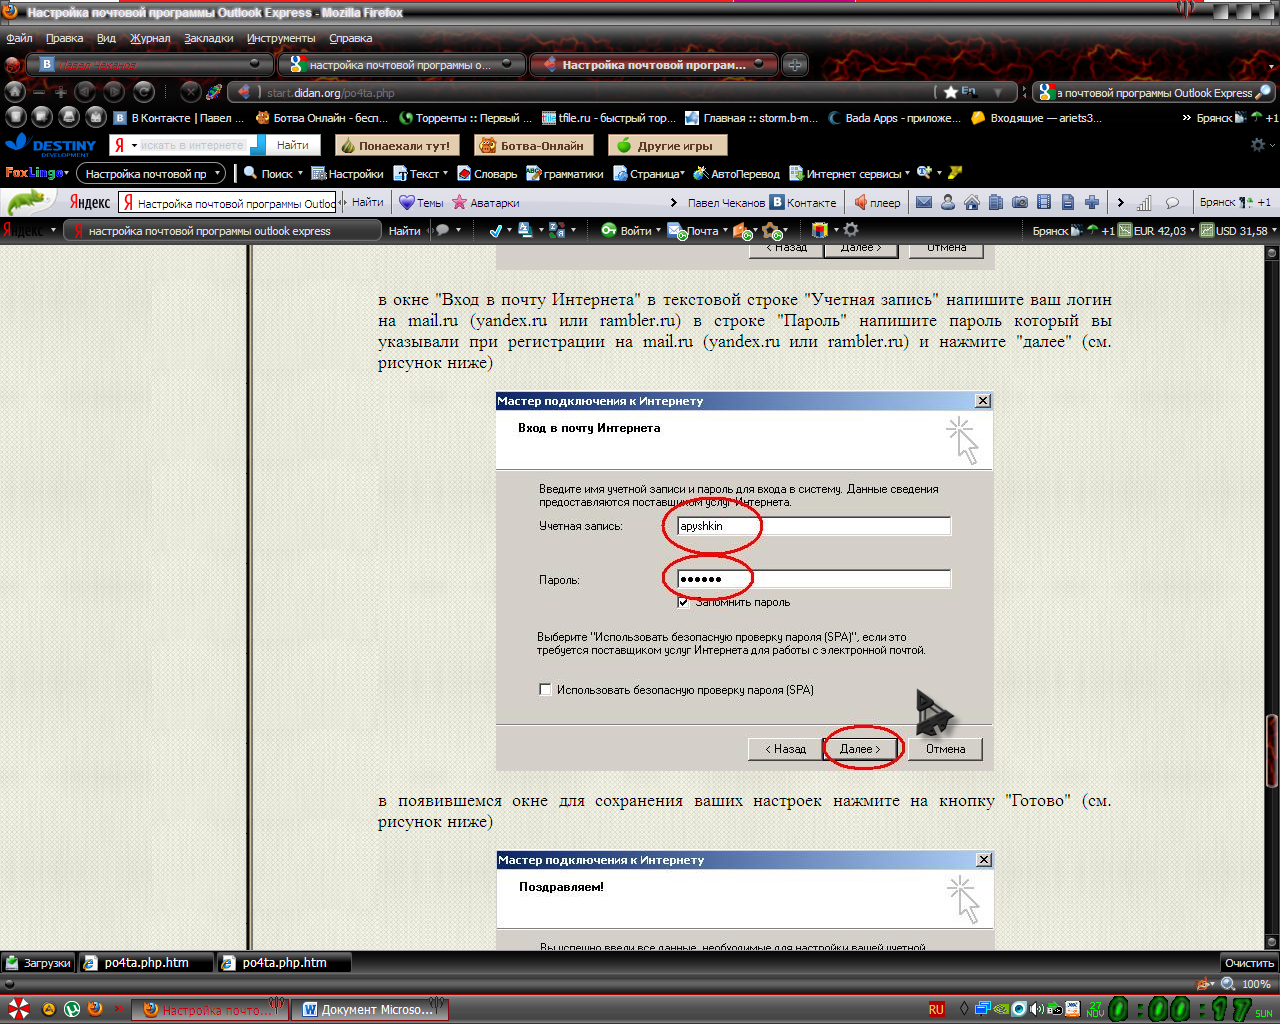Click the 100% zoom indicator in the status bar
The image size is (1280, 1024).
click(1256, 984)
